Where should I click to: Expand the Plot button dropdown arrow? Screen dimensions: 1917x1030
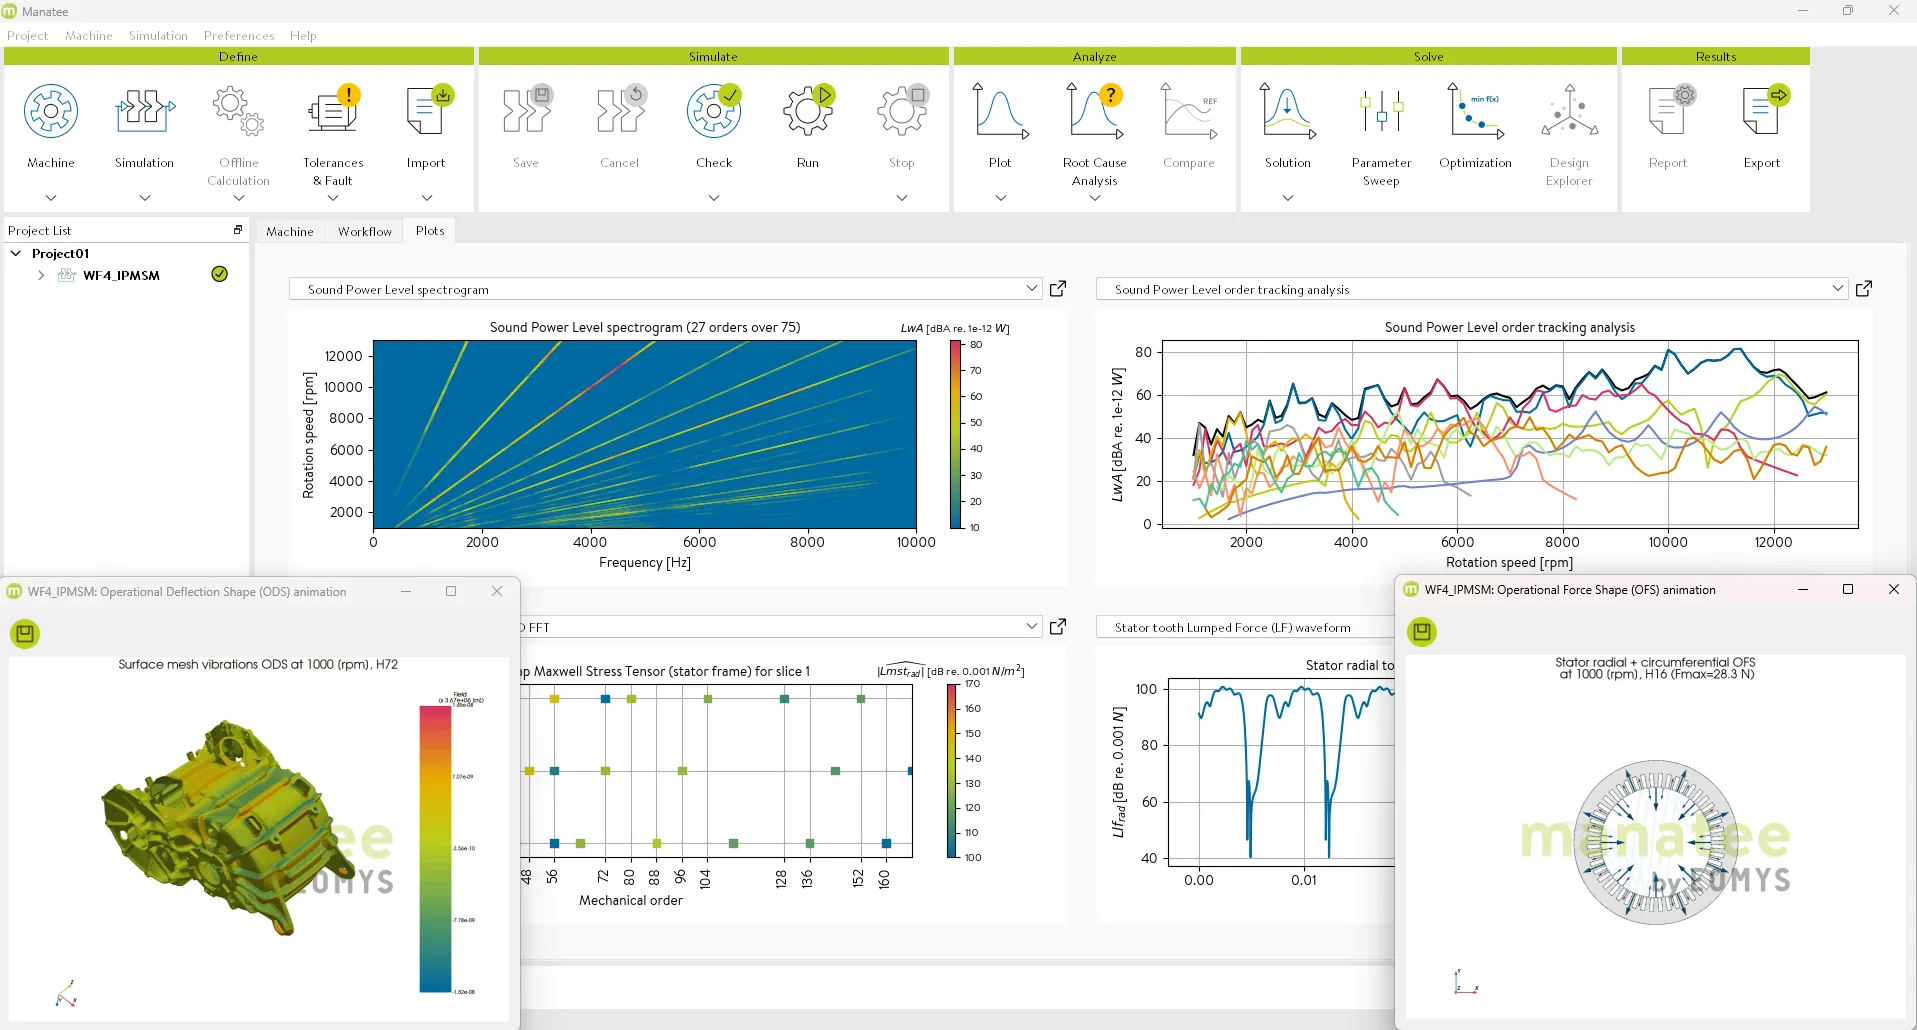[x=1000, y=198]
